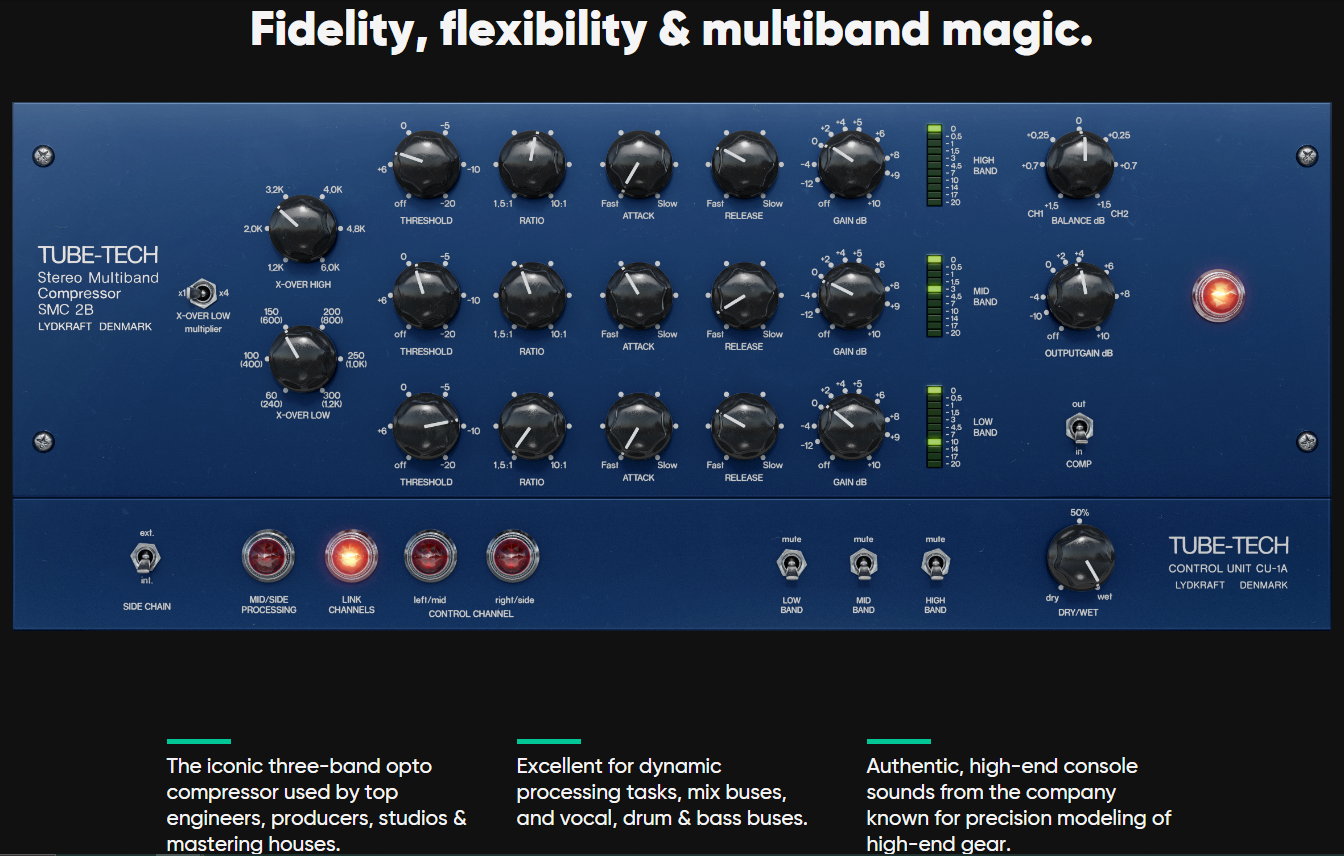The height and width of the screenshot is (856, 1344).
Task: Click the 'Stereo Multiband Compressor' label
Action: (x=98, y=285)
